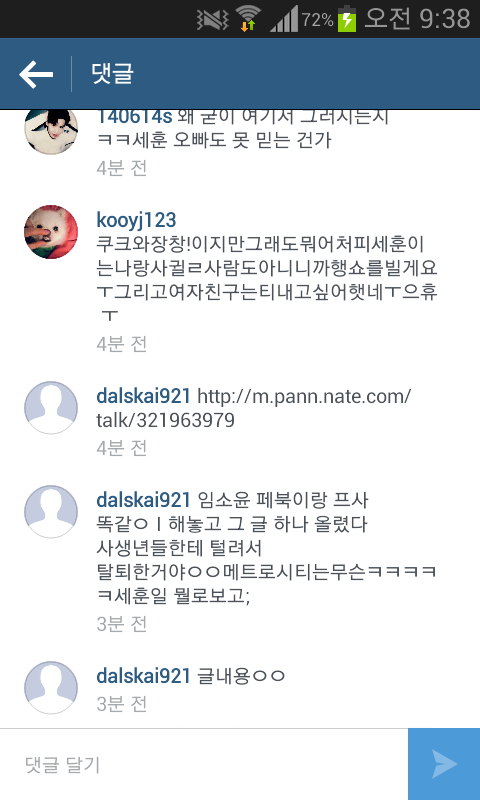Open the m.pann.nate.com talk link
Image resolution: width=480 pixels, height=800 pixels.
click(x=254, y=408)
